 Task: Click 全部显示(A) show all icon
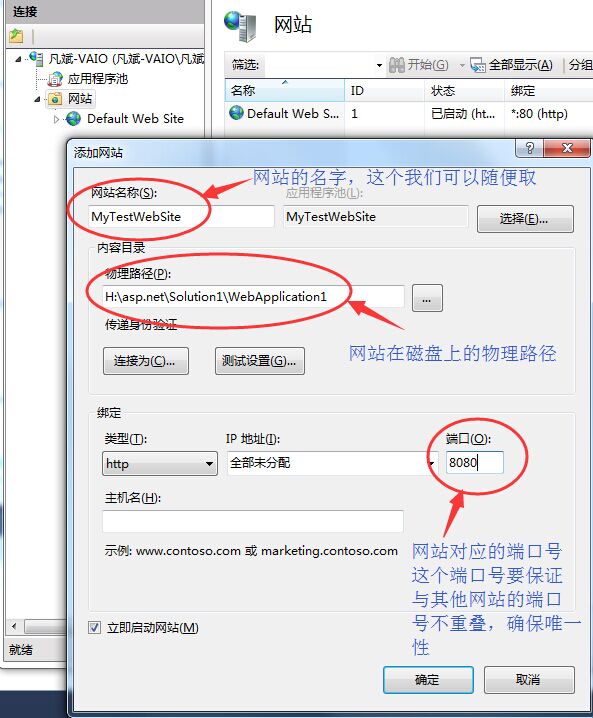[x=478, y=65]
